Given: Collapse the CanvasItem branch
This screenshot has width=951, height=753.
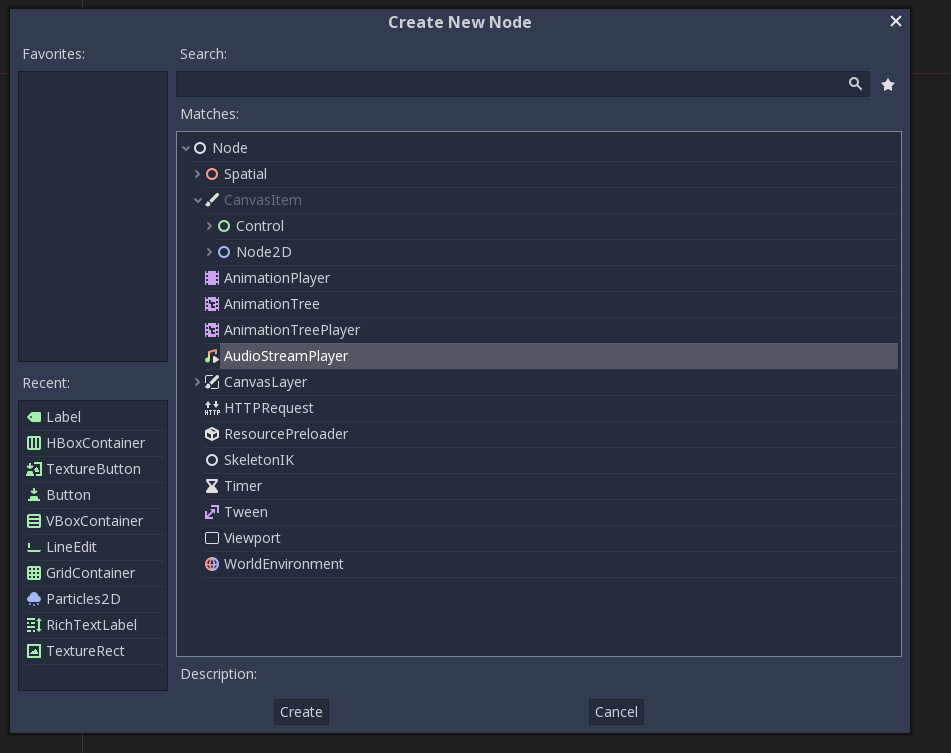Looking at the screenshot, I should point(197,200).
